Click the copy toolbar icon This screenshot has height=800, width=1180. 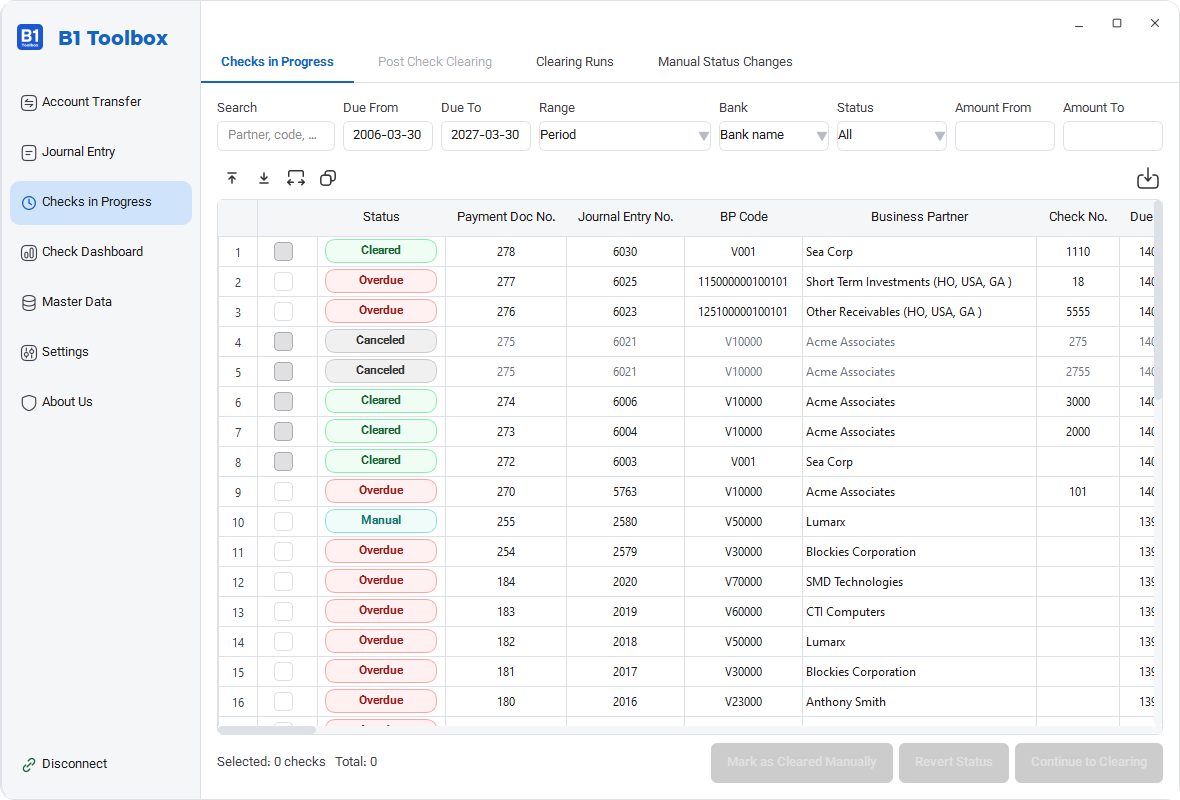point(328,178)
